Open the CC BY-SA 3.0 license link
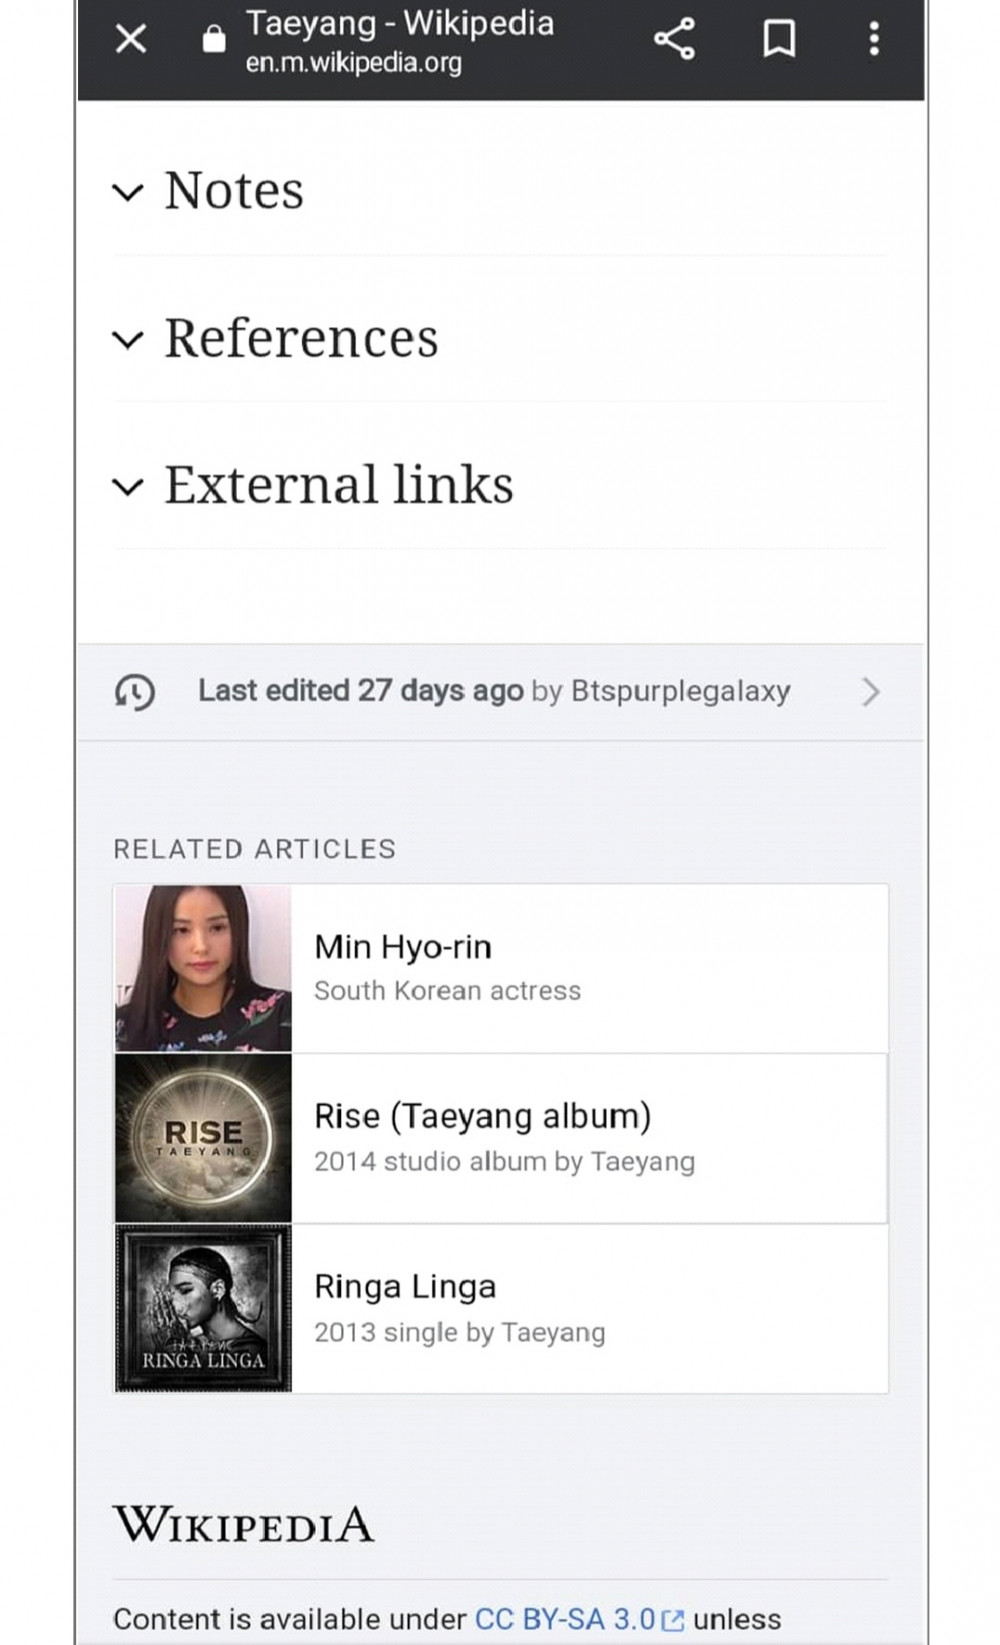The image size is (1000, 1645). click(564, 1619)
